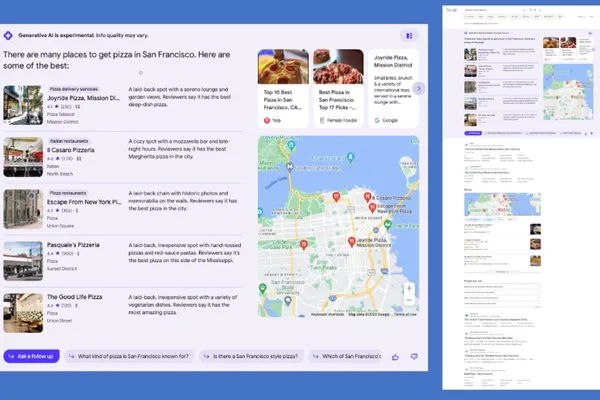600x400 pixels.
Task: Toggle the layout view icon at top right
Action: click(409, 36)
